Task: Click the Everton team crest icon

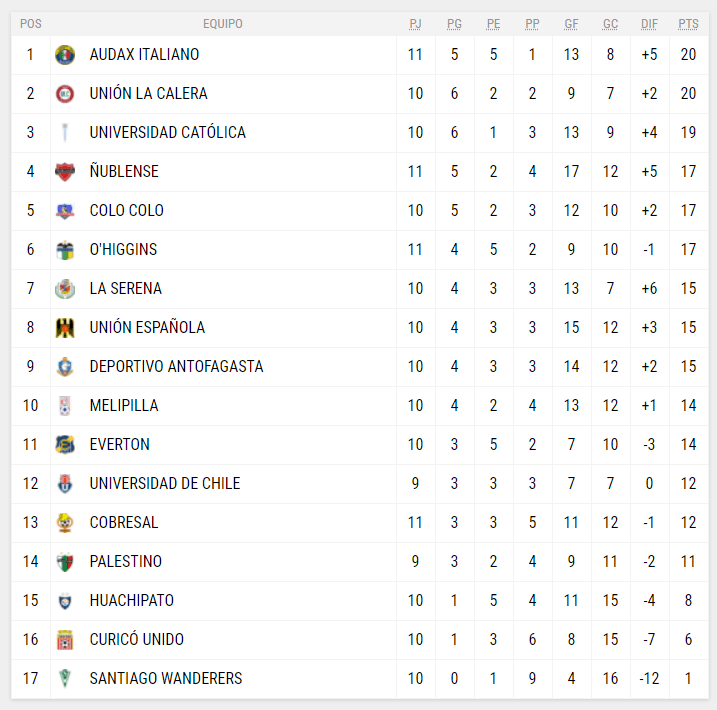Action: [65, 445]
